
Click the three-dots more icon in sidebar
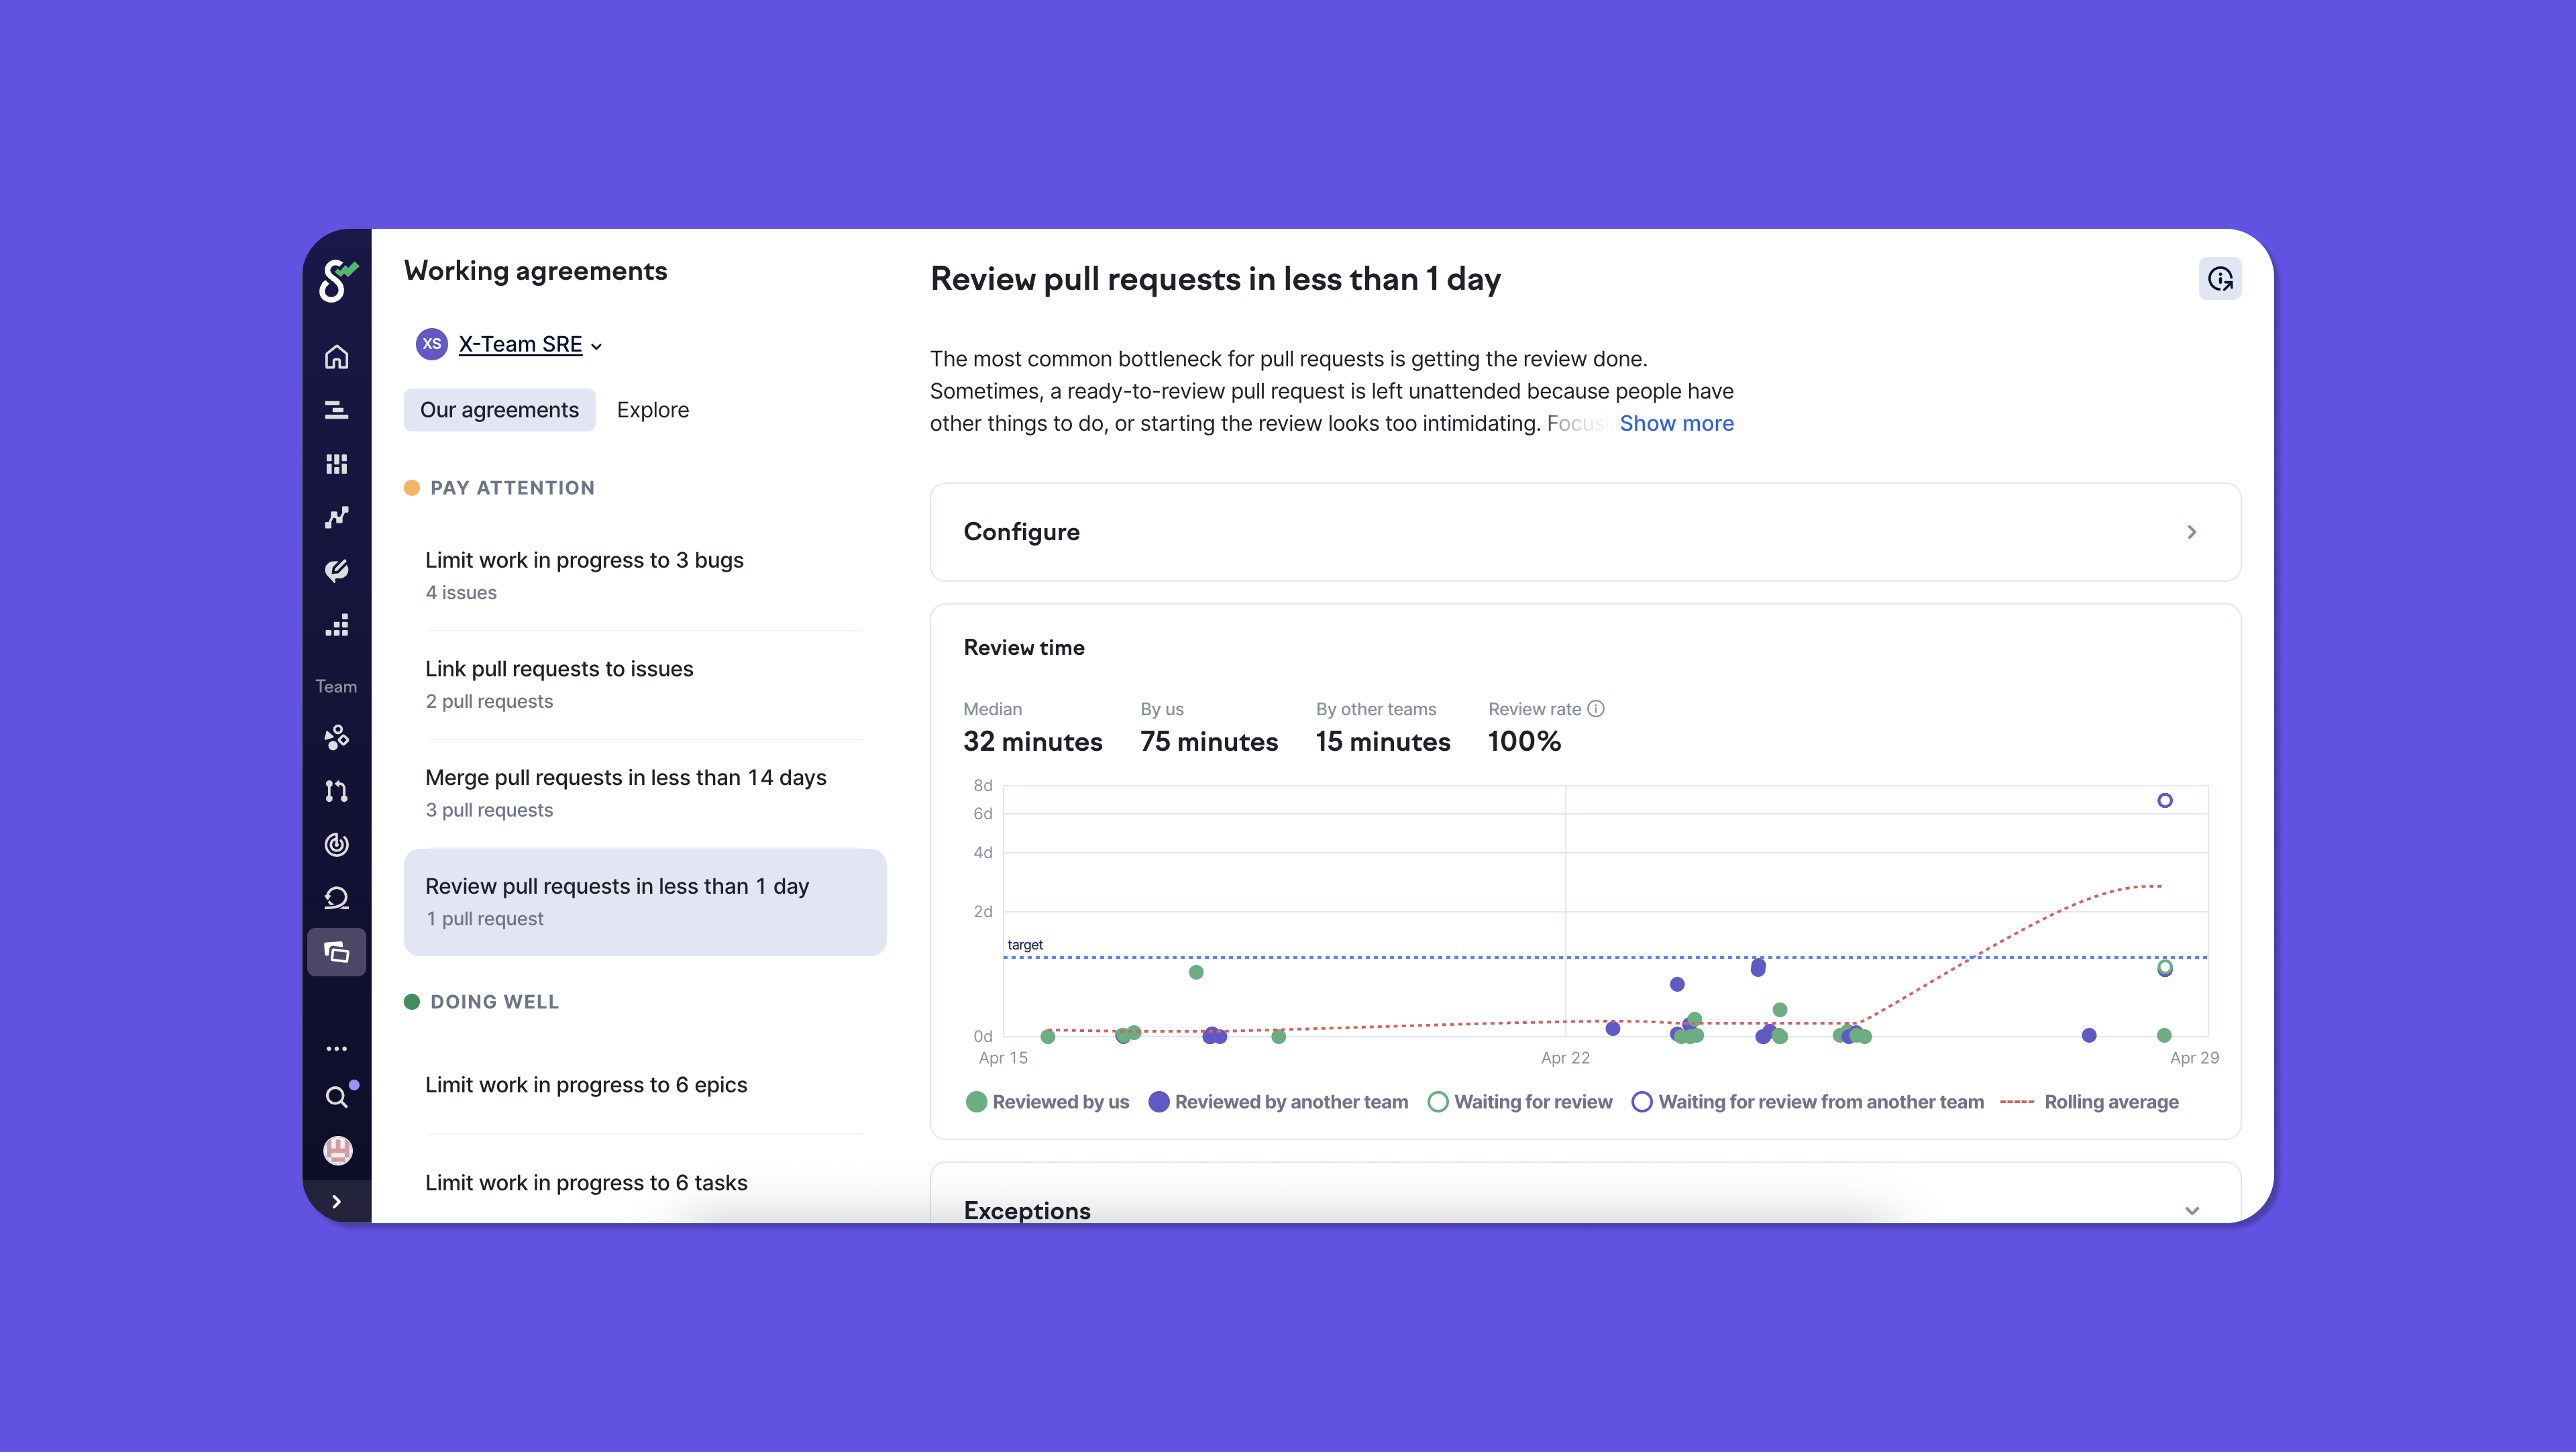pos(336,1049)
